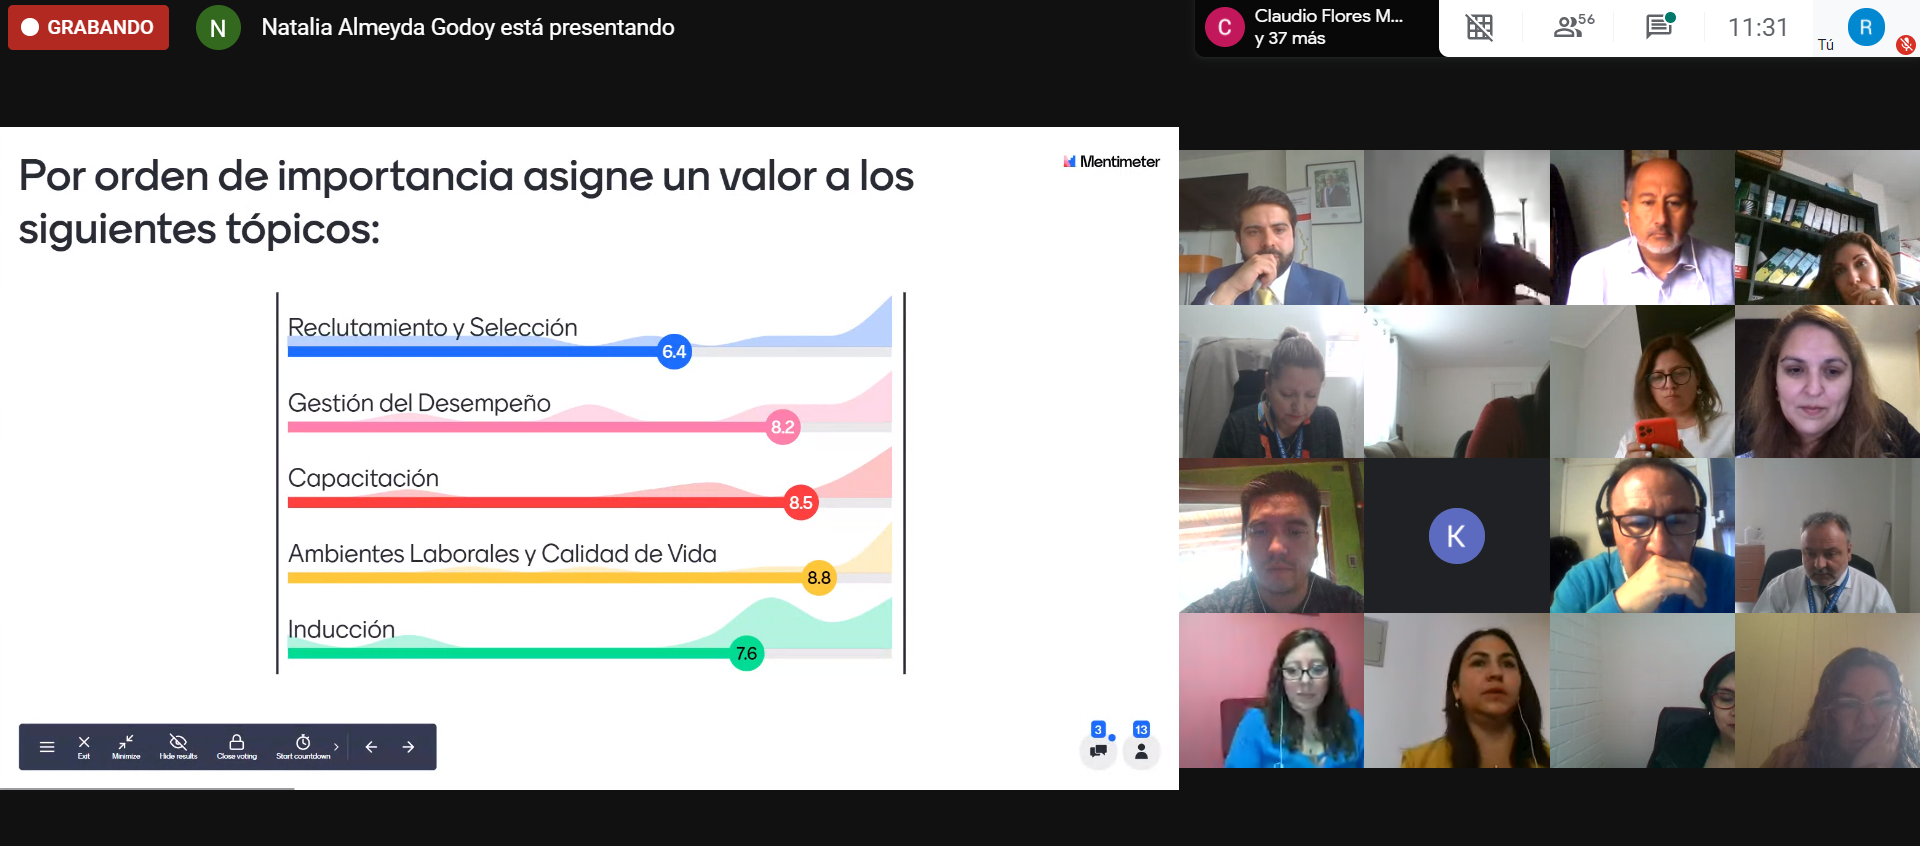
Task: Advance to next slide arrow
Action: pyautogui.click(x=408, y=747)
